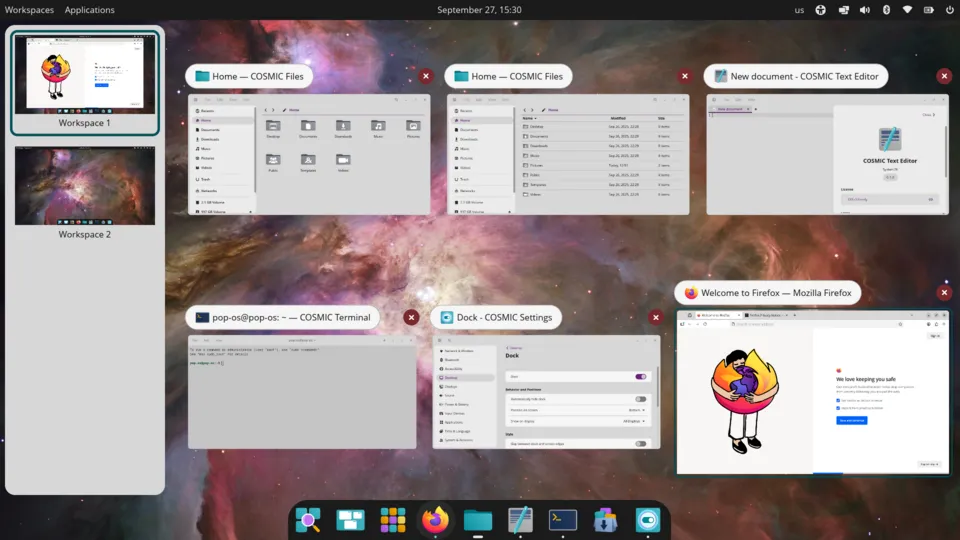Click pop-os@pop-os COSMIC Terminal title label
Screen dimensions: 960x540
pyautogui.click(x=283, y=317)
